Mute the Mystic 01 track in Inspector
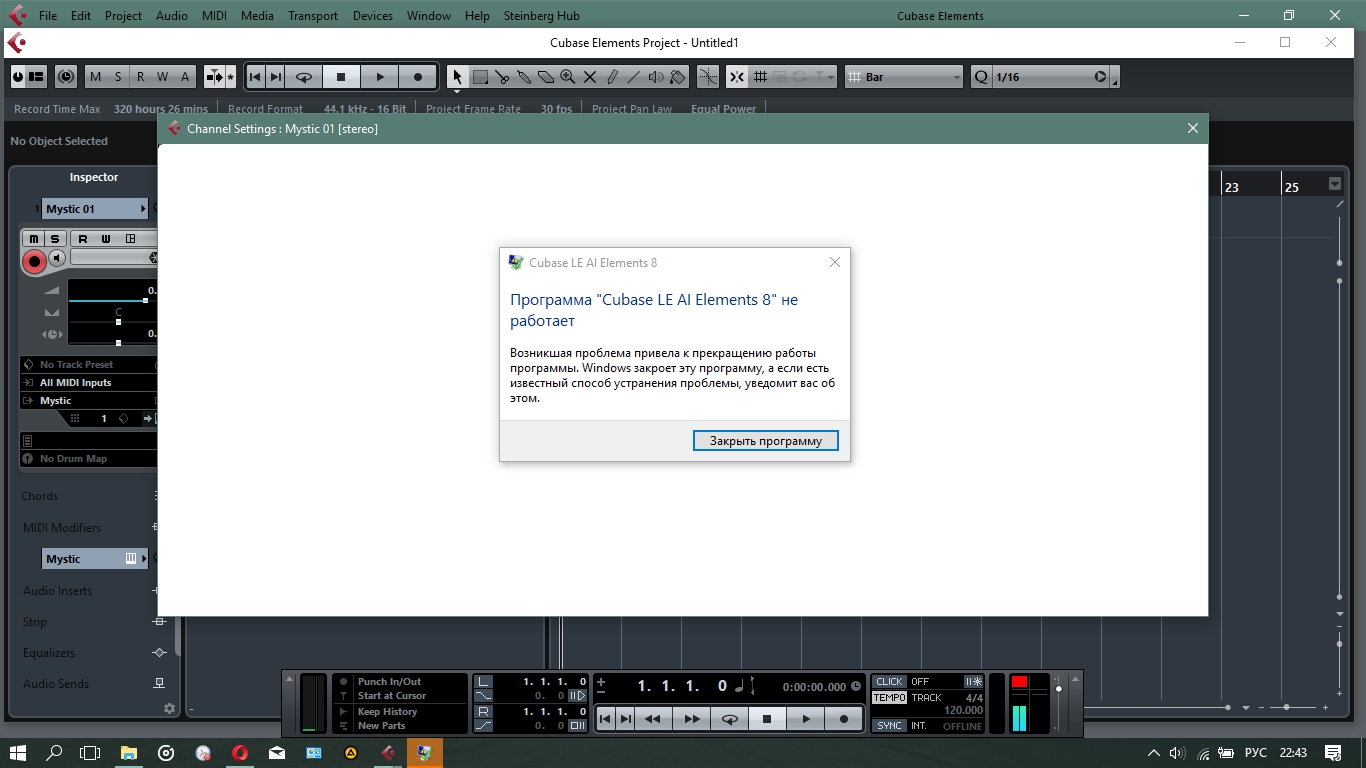 click(x=34, y=239)
